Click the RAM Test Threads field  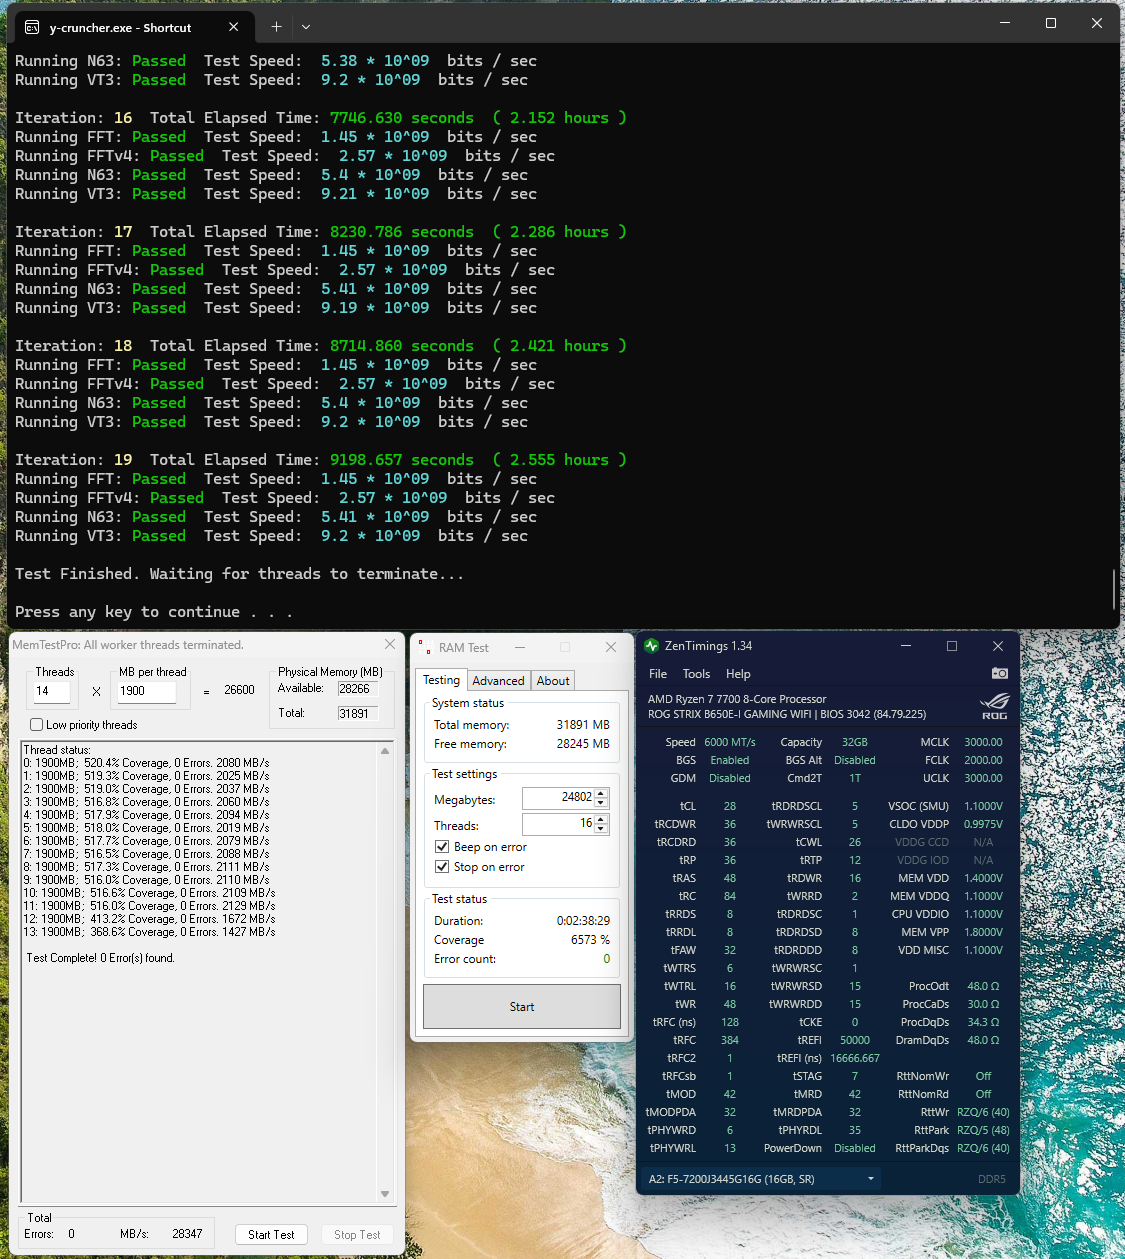pos(559,824)
